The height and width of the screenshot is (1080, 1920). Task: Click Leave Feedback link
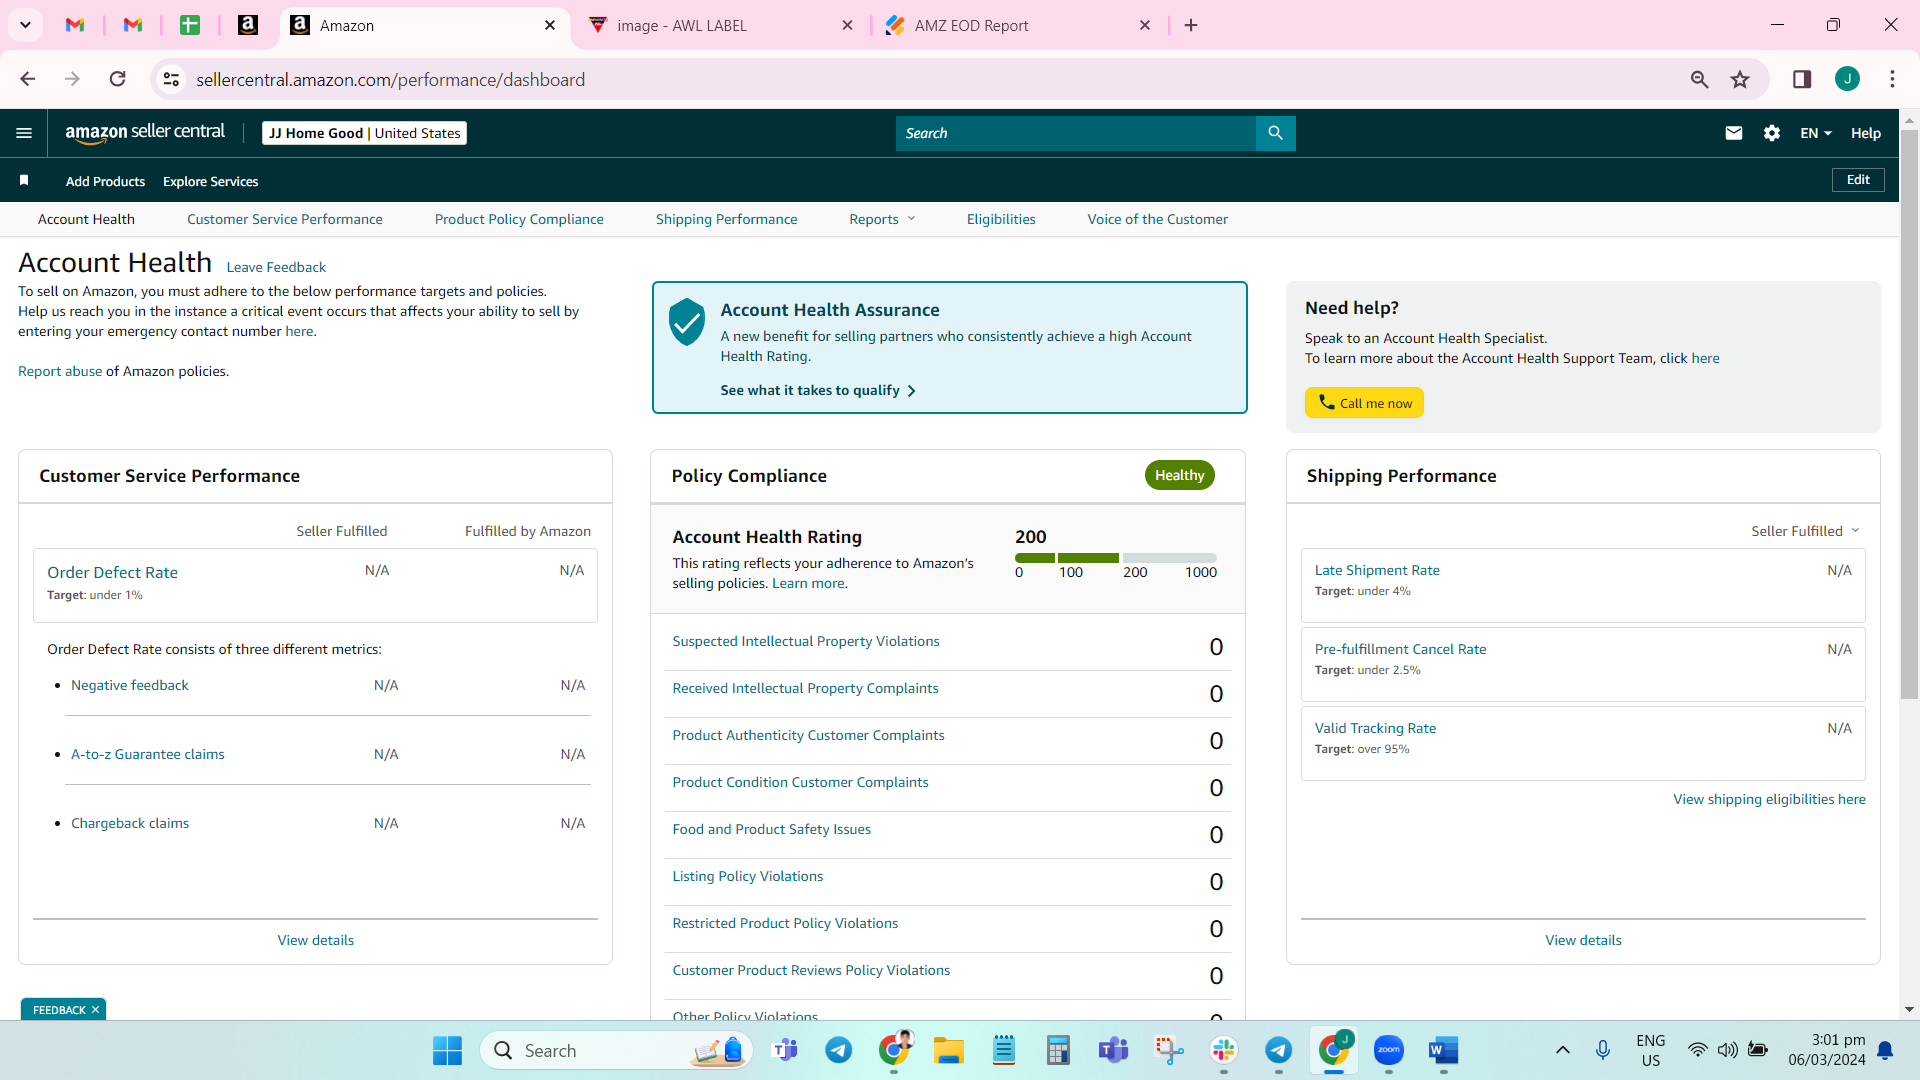[x=276, y=267]
